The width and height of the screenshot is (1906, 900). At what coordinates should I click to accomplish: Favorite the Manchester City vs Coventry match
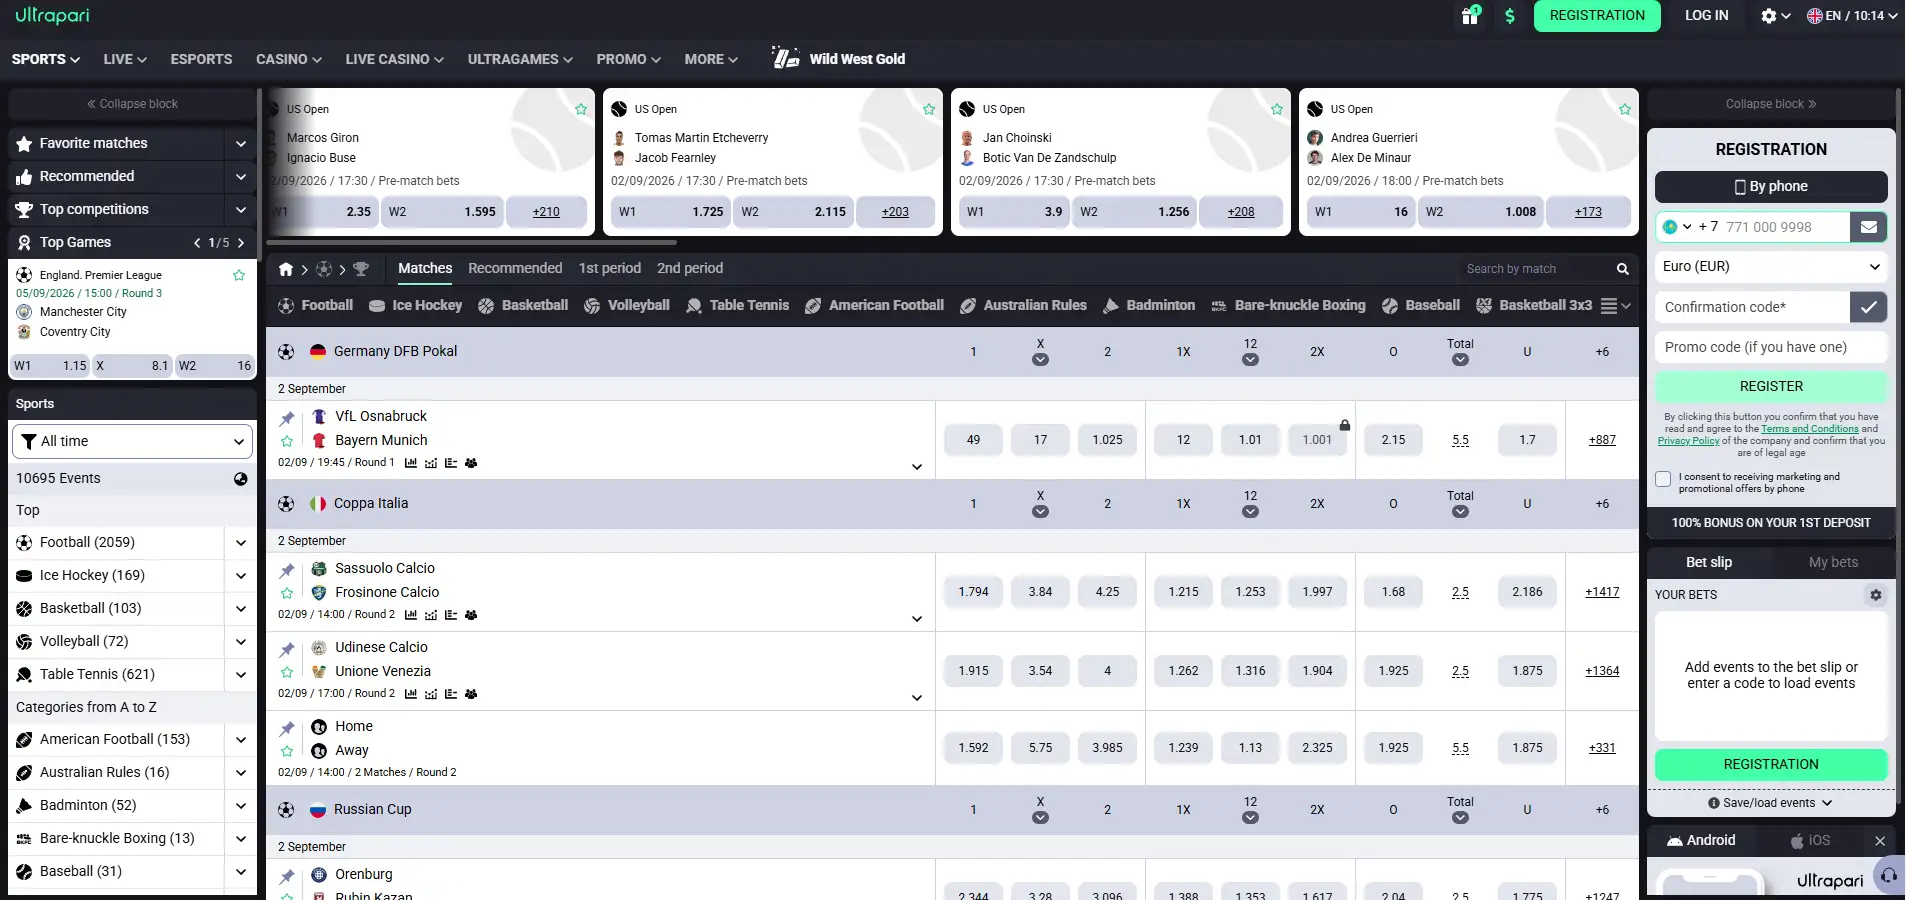(x=239, y=275)
